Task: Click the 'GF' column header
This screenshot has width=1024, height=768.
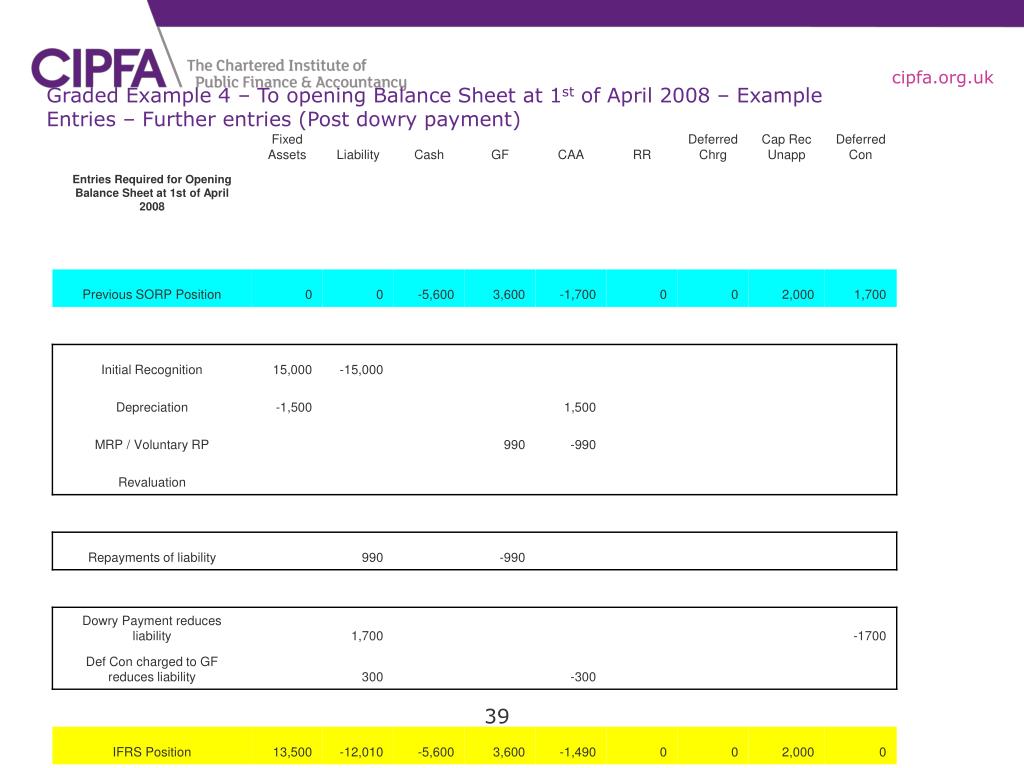Action: coord(500,155)
